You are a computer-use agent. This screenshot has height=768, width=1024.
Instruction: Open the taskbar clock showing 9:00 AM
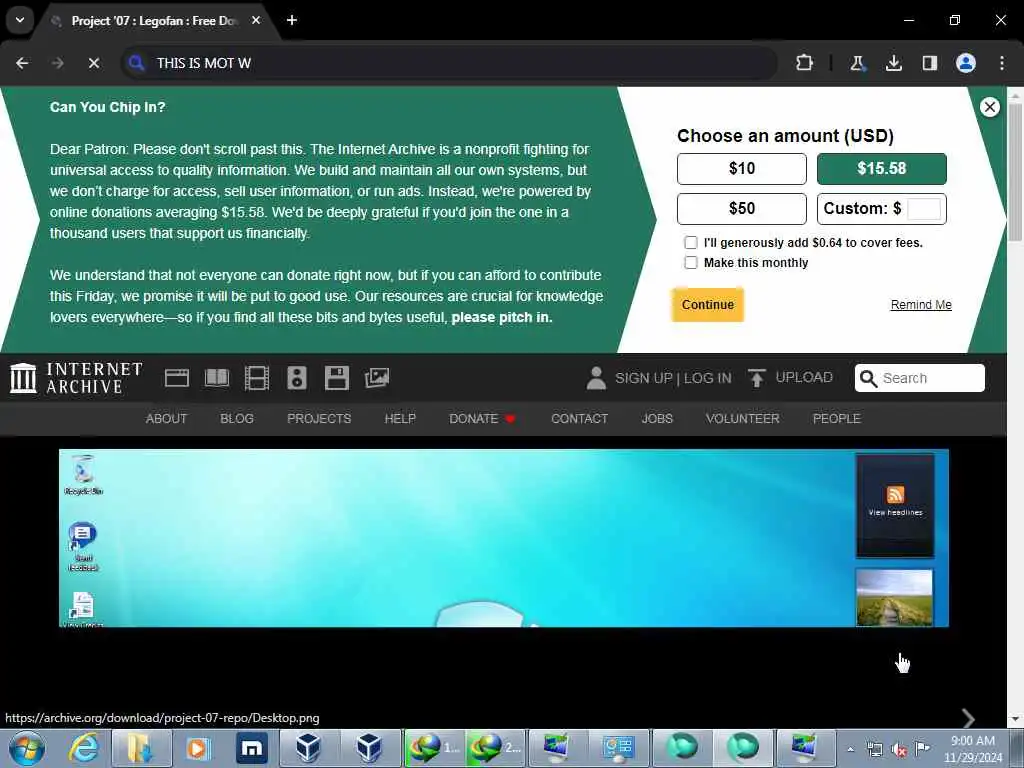pos(973,749)
